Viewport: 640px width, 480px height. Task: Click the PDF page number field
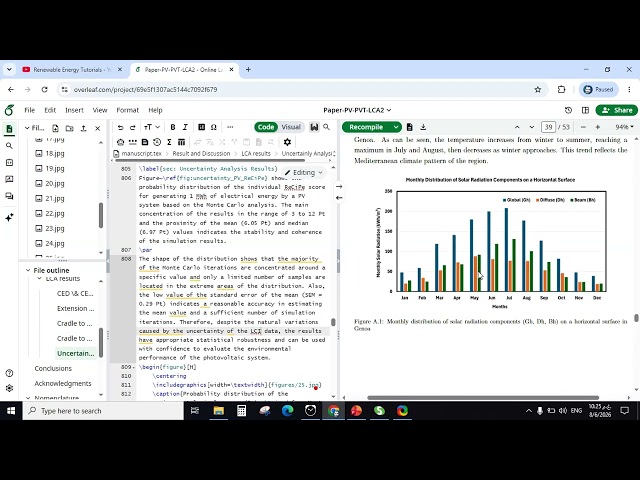(x=548, y=127)
